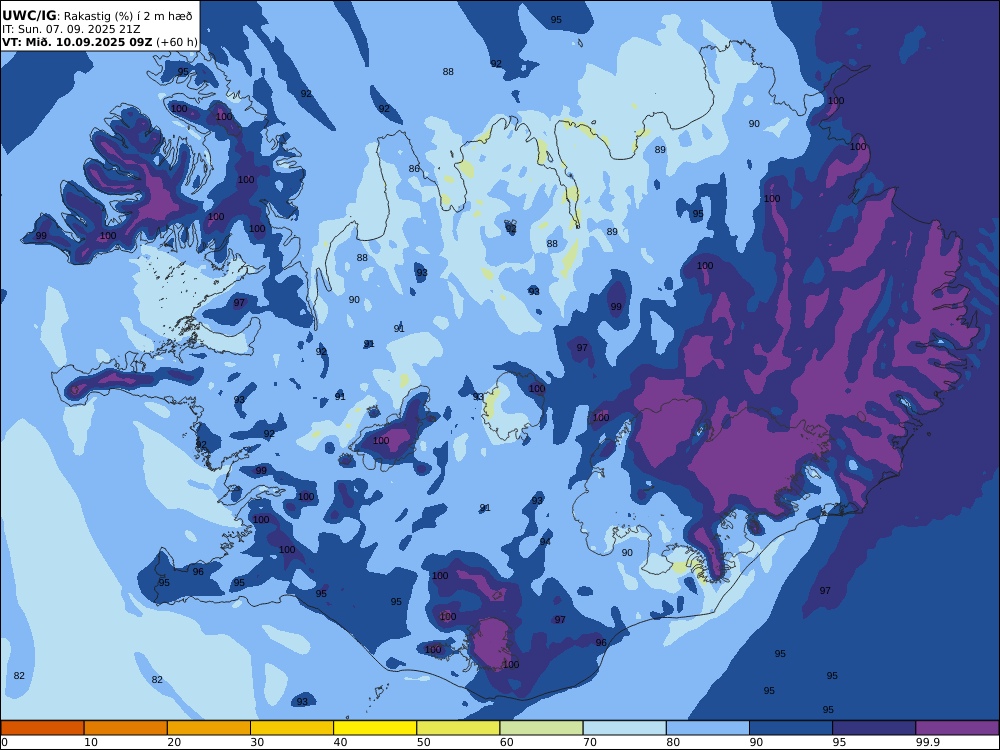Image resolution: width=1000 pixels, height=750 pixels.
Task: Click the very light blue 70–80 legend swatch
Action: pos(625,728)
